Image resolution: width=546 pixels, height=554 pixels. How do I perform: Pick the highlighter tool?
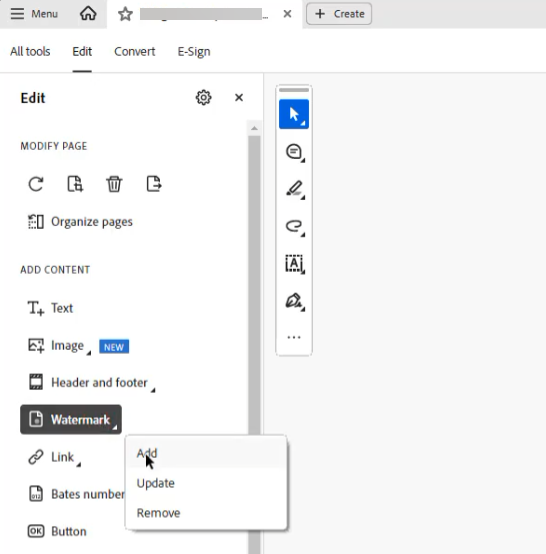coord(294,189)
